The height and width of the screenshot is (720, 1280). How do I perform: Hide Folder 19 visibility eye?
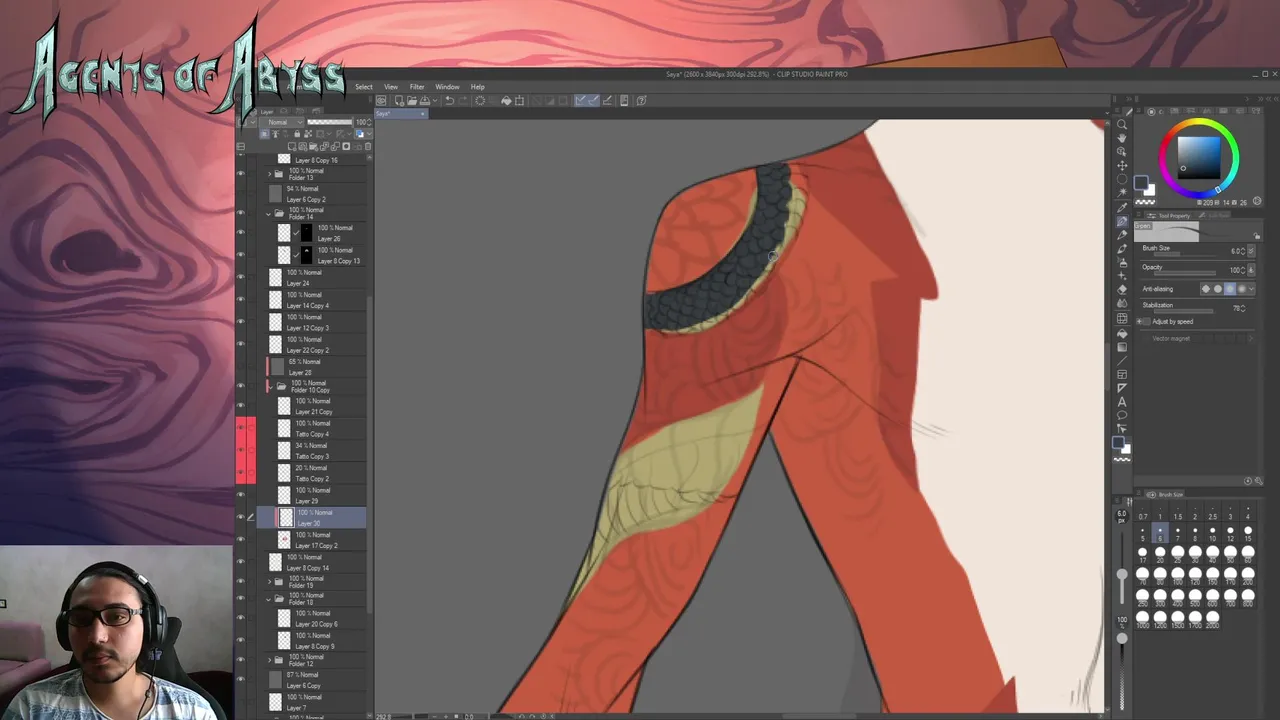(x=240, y=582)
